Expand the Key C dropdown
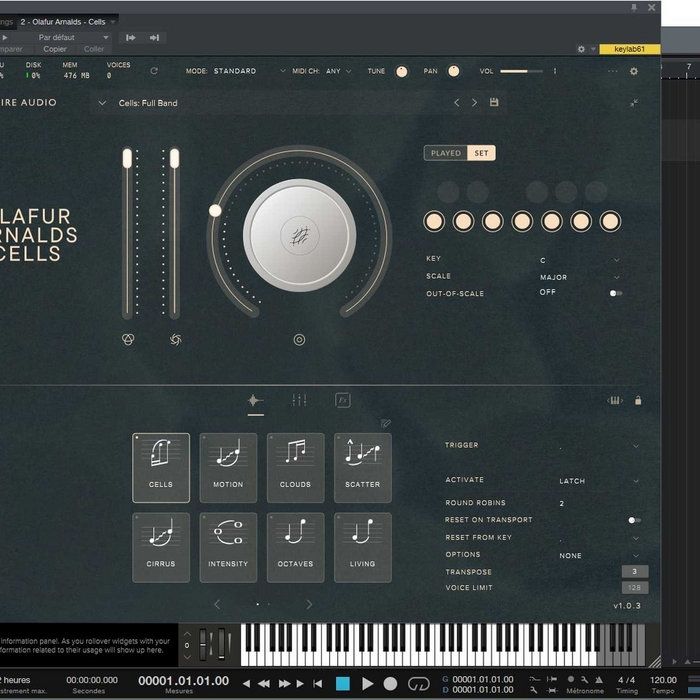Viewport: 700px width, 700px height. coord(579,260)
